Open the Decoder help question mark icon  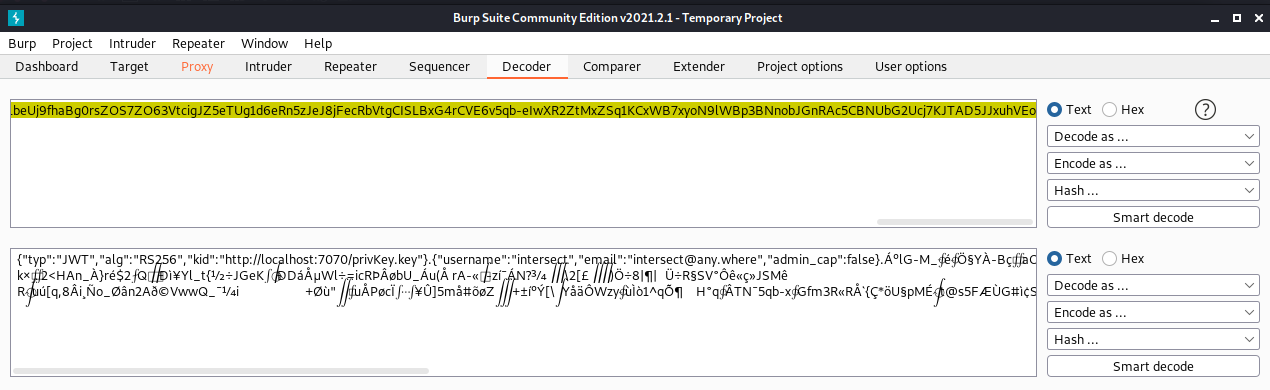point(1205,110)
